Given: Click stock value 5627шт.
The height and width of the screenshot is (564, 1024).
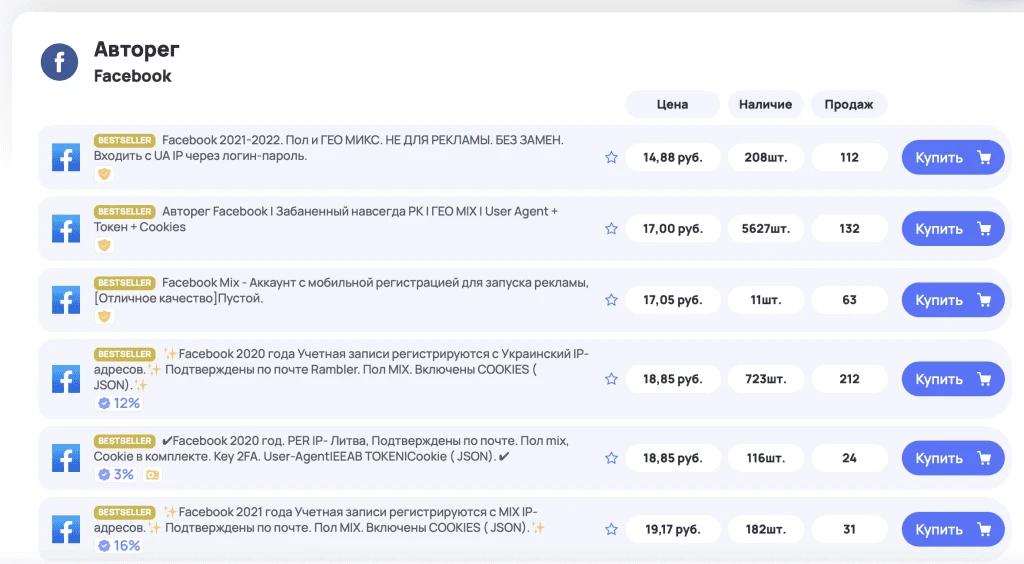Looking at the screenshot, I should pyautogui.click(x=765, y=228).
